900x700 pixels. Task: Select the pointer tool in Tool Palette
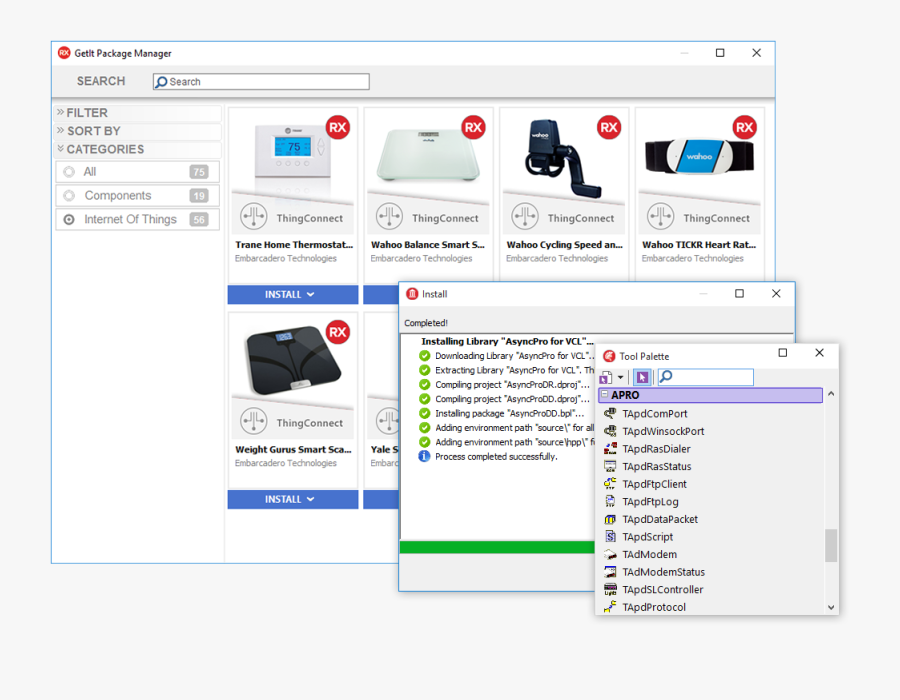coord(642,377)
